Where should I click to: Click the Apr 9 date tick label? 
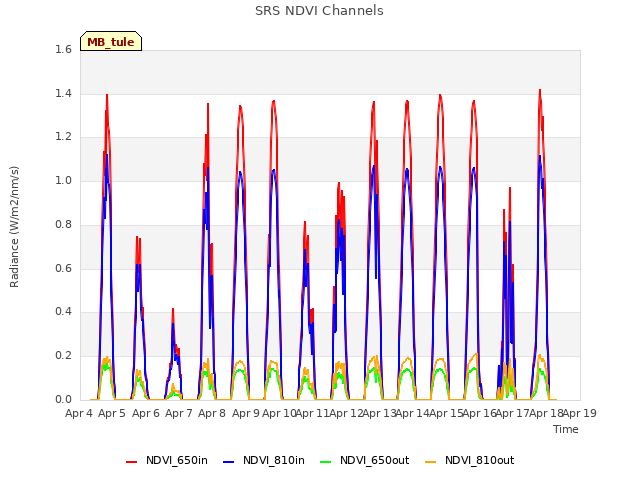pyautogui.click(x=246, y=413)
